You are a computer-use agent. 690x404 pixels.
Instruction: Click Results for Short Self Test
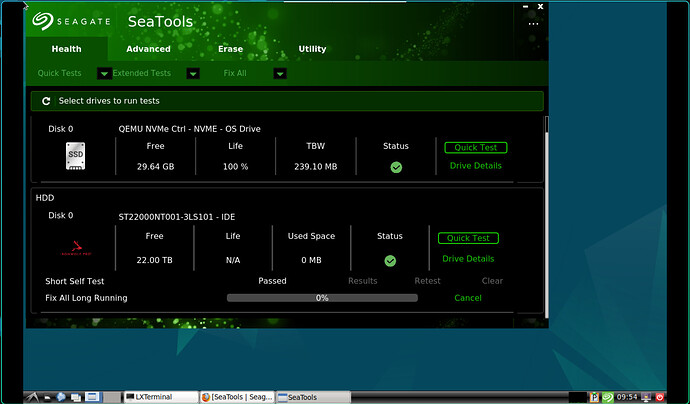363,281
